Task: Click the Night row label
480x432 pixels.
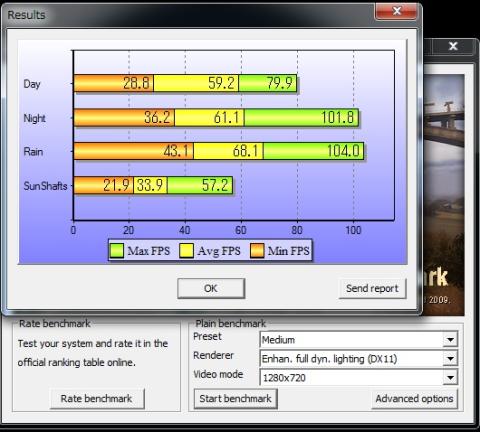Action: pyautogui.click(x=35, y=118)
